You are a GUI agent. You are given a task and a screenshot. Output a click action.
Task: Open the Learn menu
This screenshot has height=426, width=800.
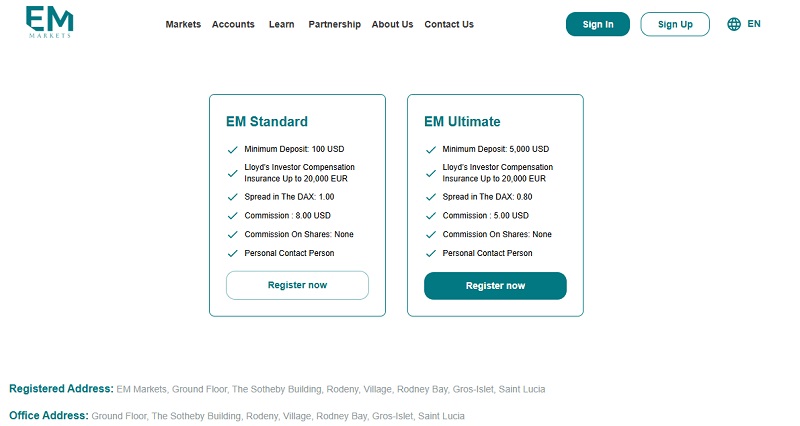tap(282, 24)
